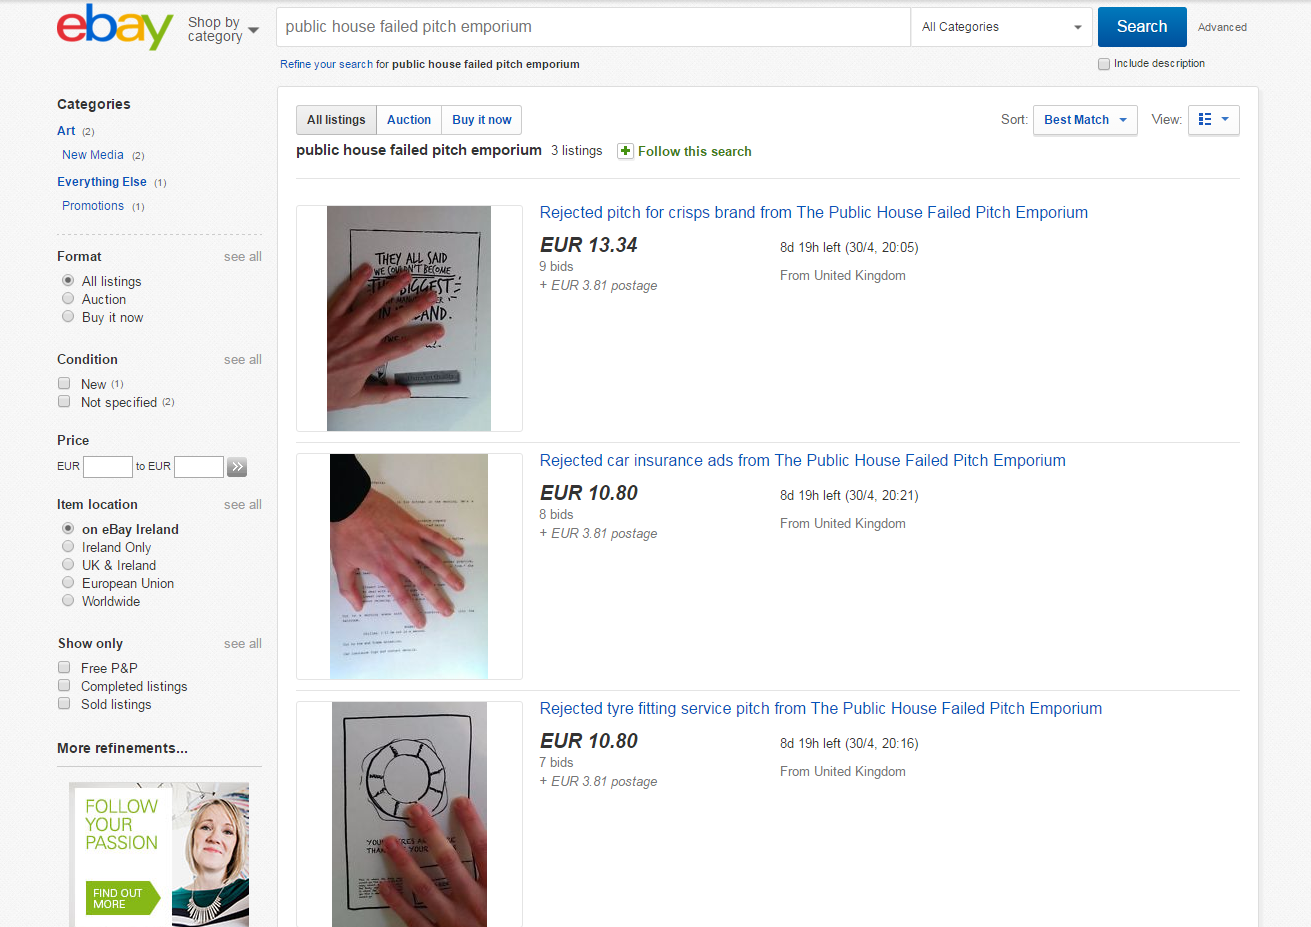Open the Advanced search link
1311x927 pixels.
tap(1222, 28)
